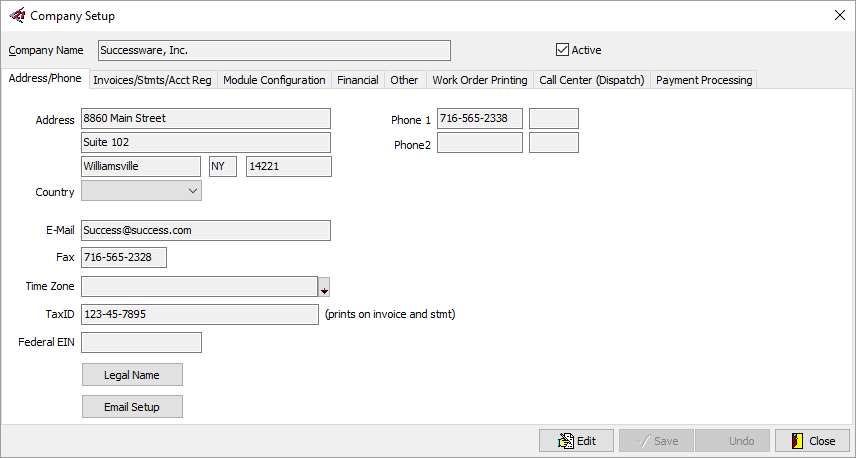Screen dimensions: 856x458
Task: Close the window with the X button
Action: 840,15
